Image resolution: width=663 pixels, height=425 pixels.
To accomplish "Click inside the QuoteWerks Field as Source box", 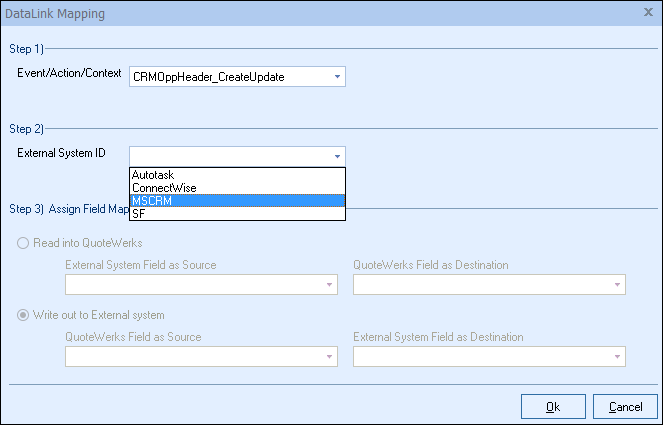I will point(195,357).
